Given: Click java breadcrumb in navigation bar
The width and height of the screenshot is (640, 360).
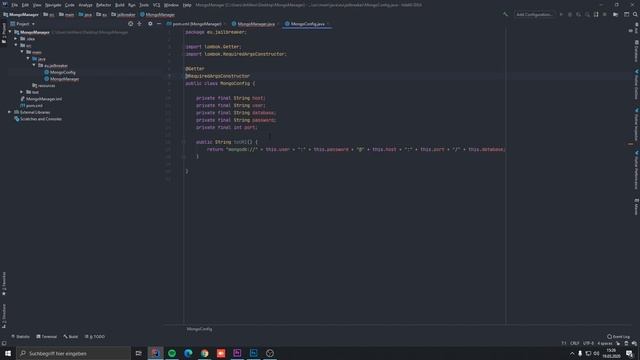Looking at the screenshot, I should pos(85,15).
